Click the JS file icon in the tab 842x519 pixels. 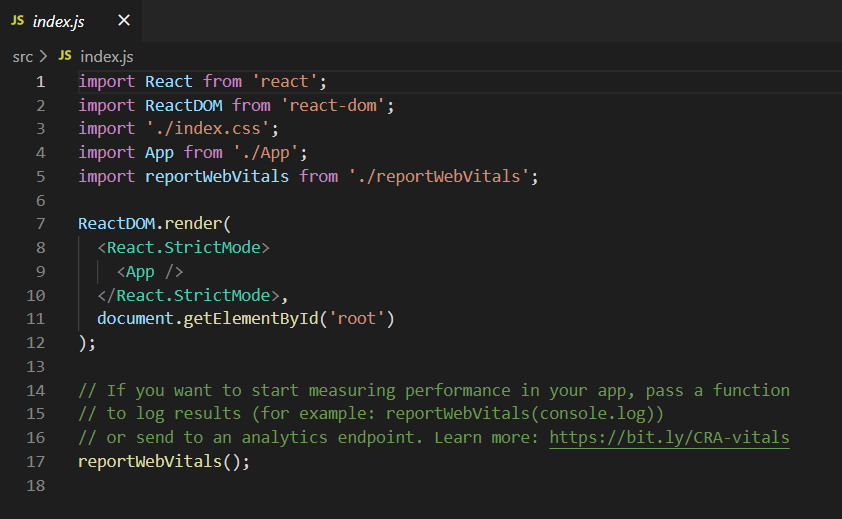coord(17,20)
